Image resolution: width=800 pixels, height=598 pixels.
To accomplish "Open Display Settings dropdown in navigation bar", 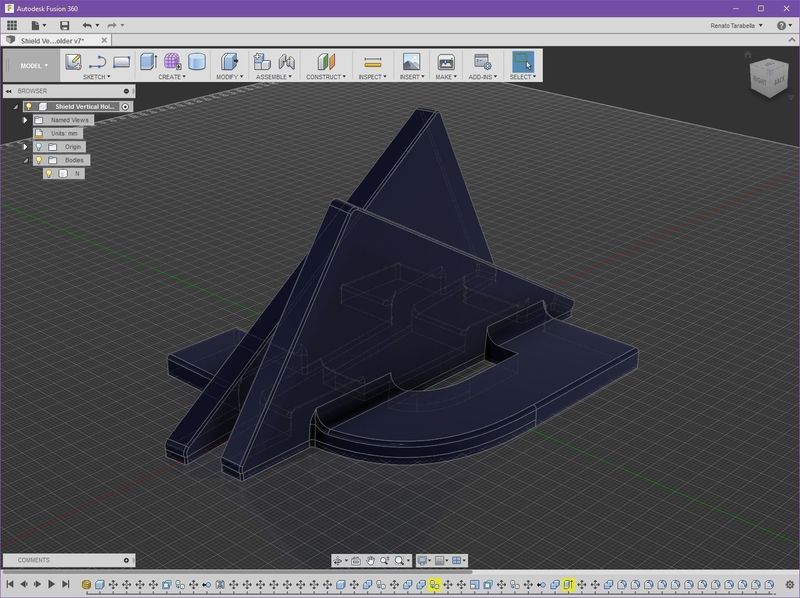I will point(424,561).
